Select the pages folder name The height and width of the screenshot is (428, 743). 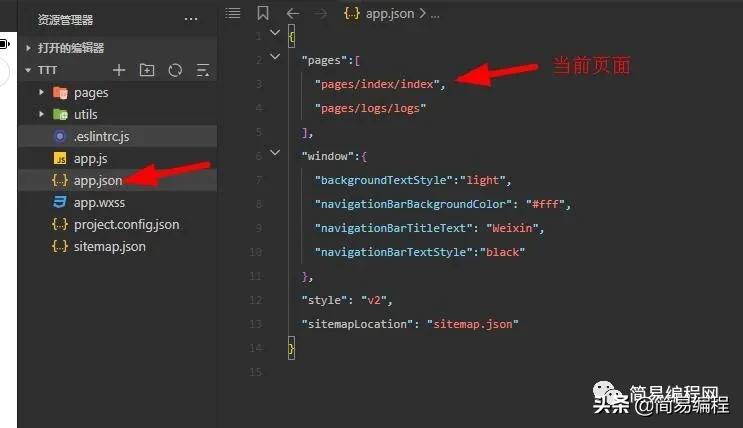(91, 93)
